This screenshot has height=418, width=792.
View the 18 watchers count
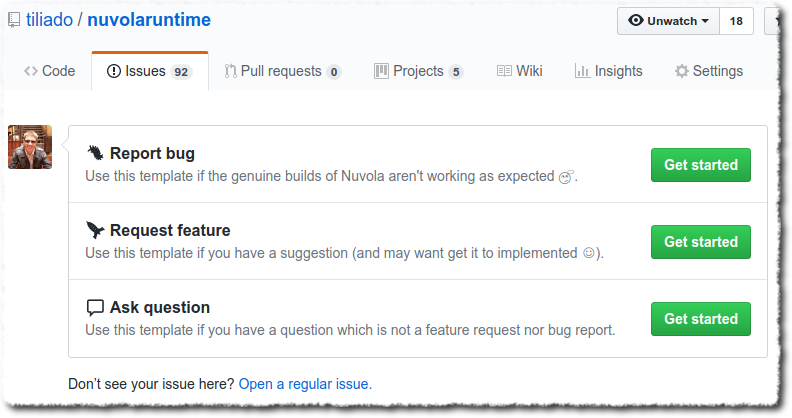click(x=737, y=21)
